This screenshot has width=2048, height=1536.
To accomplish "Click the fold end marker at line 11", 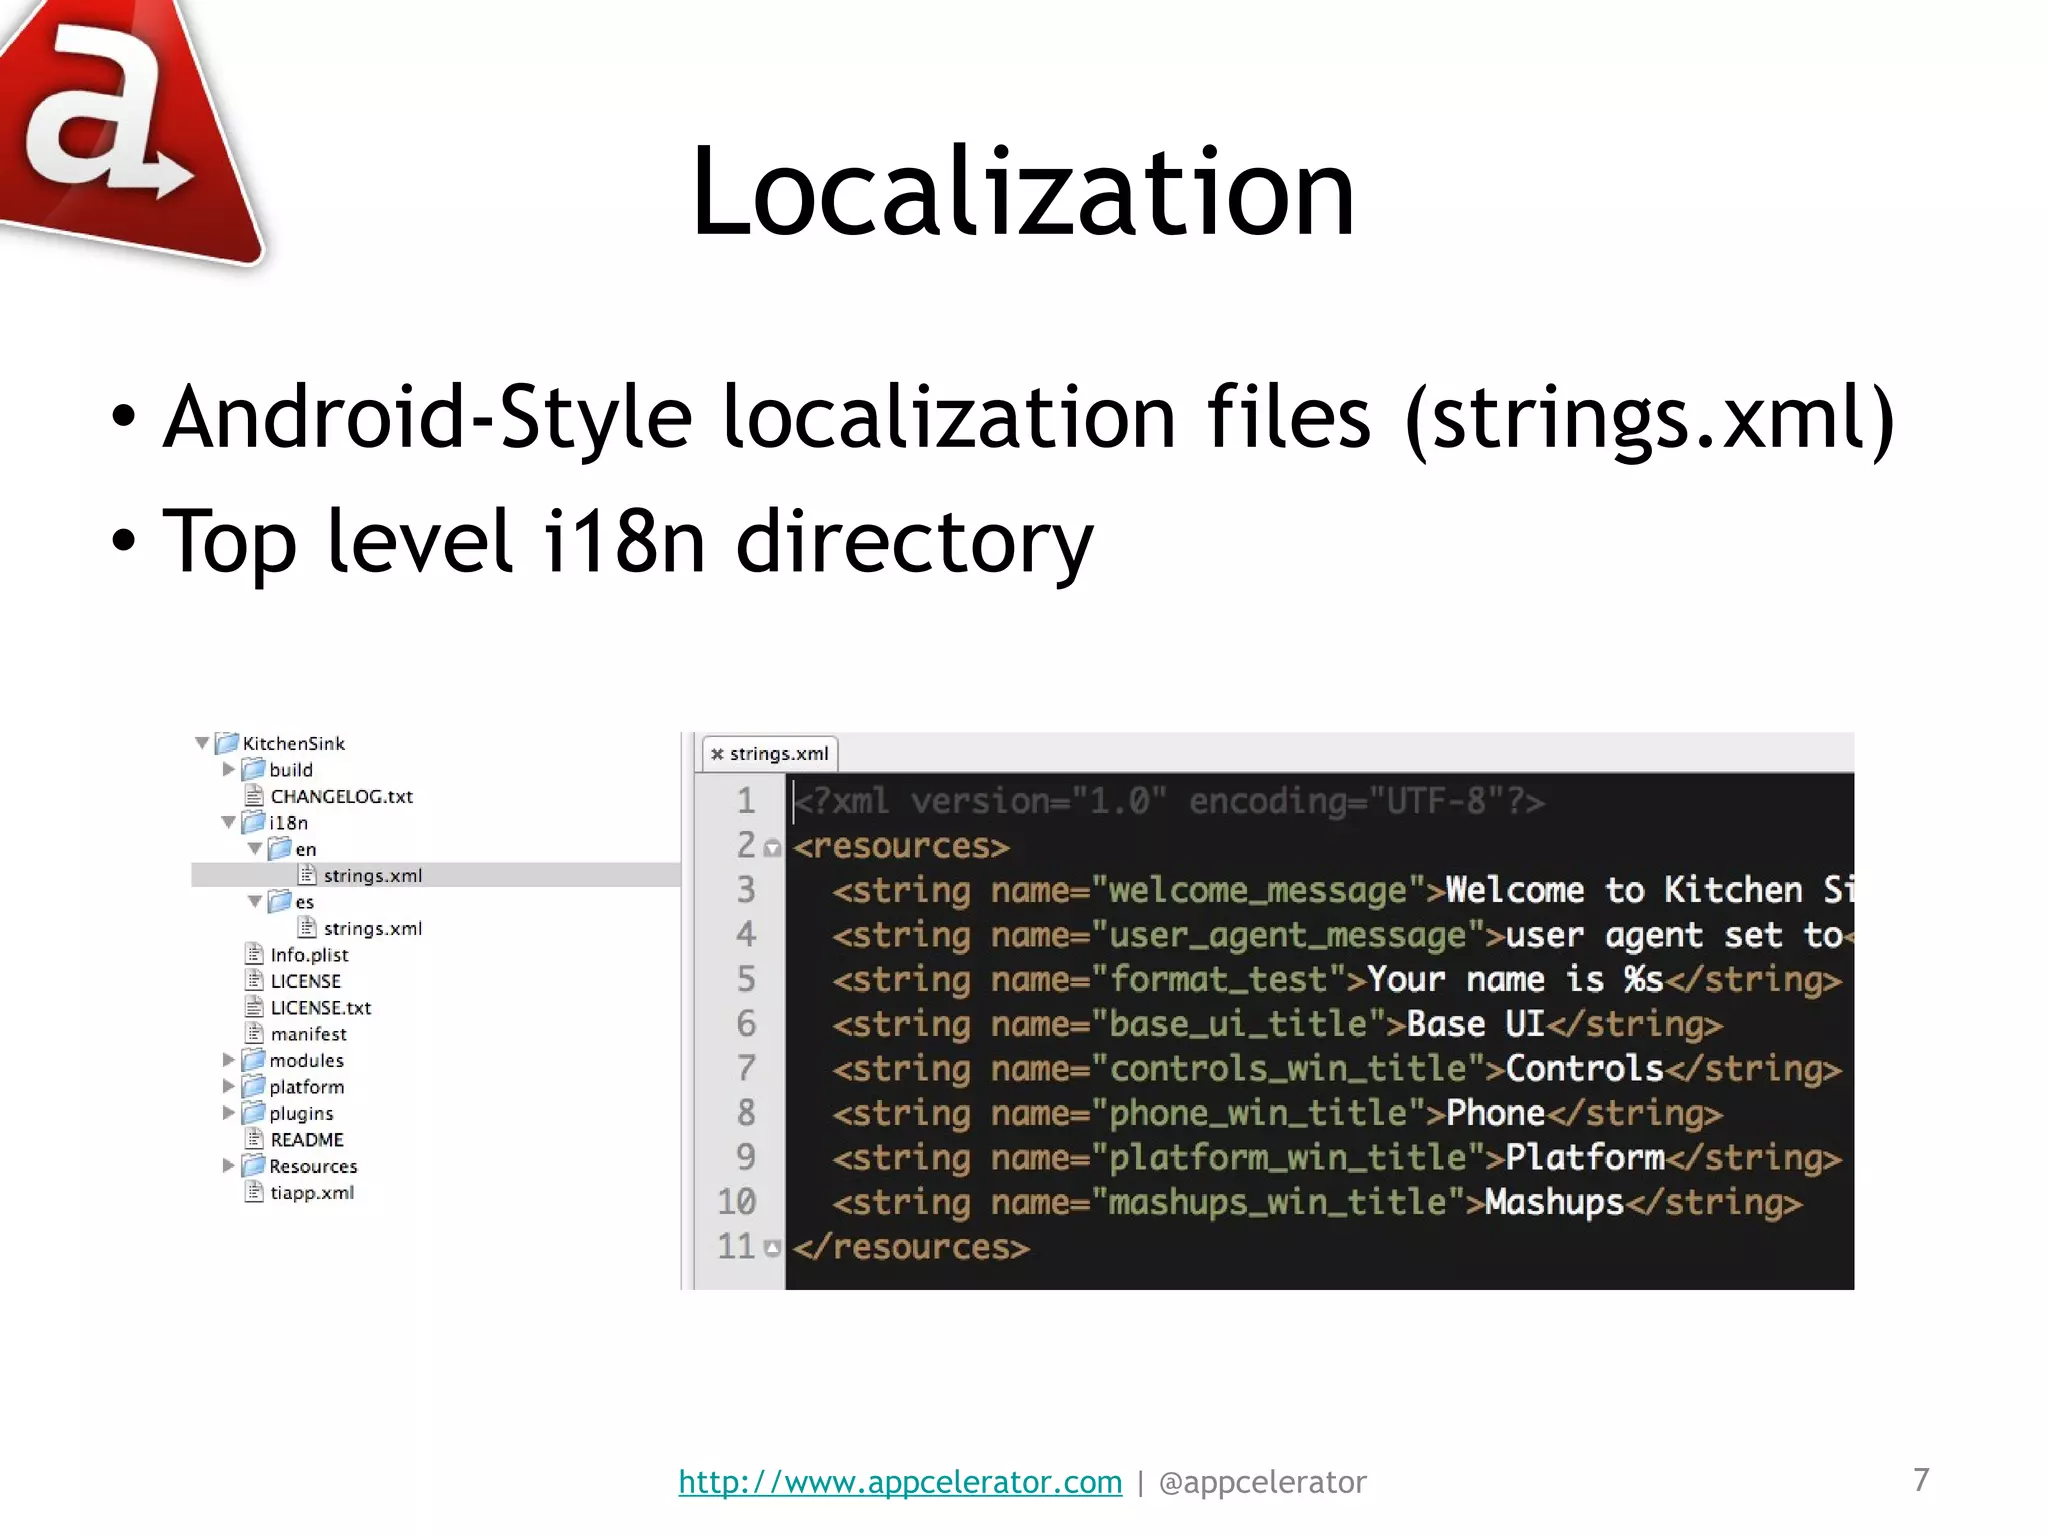I will 772,1247.
